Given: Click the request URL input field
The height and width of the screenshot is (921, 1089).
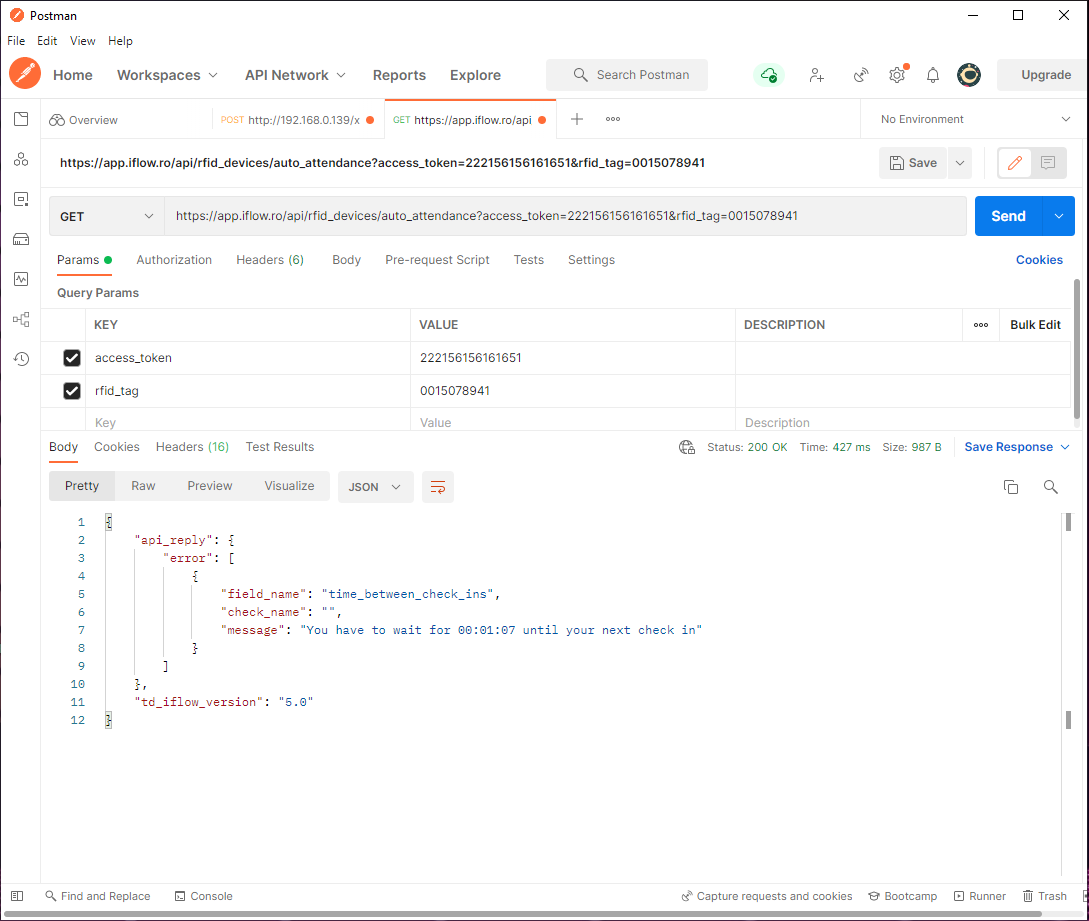Looking at the screenshot, I should click(565, 217).
